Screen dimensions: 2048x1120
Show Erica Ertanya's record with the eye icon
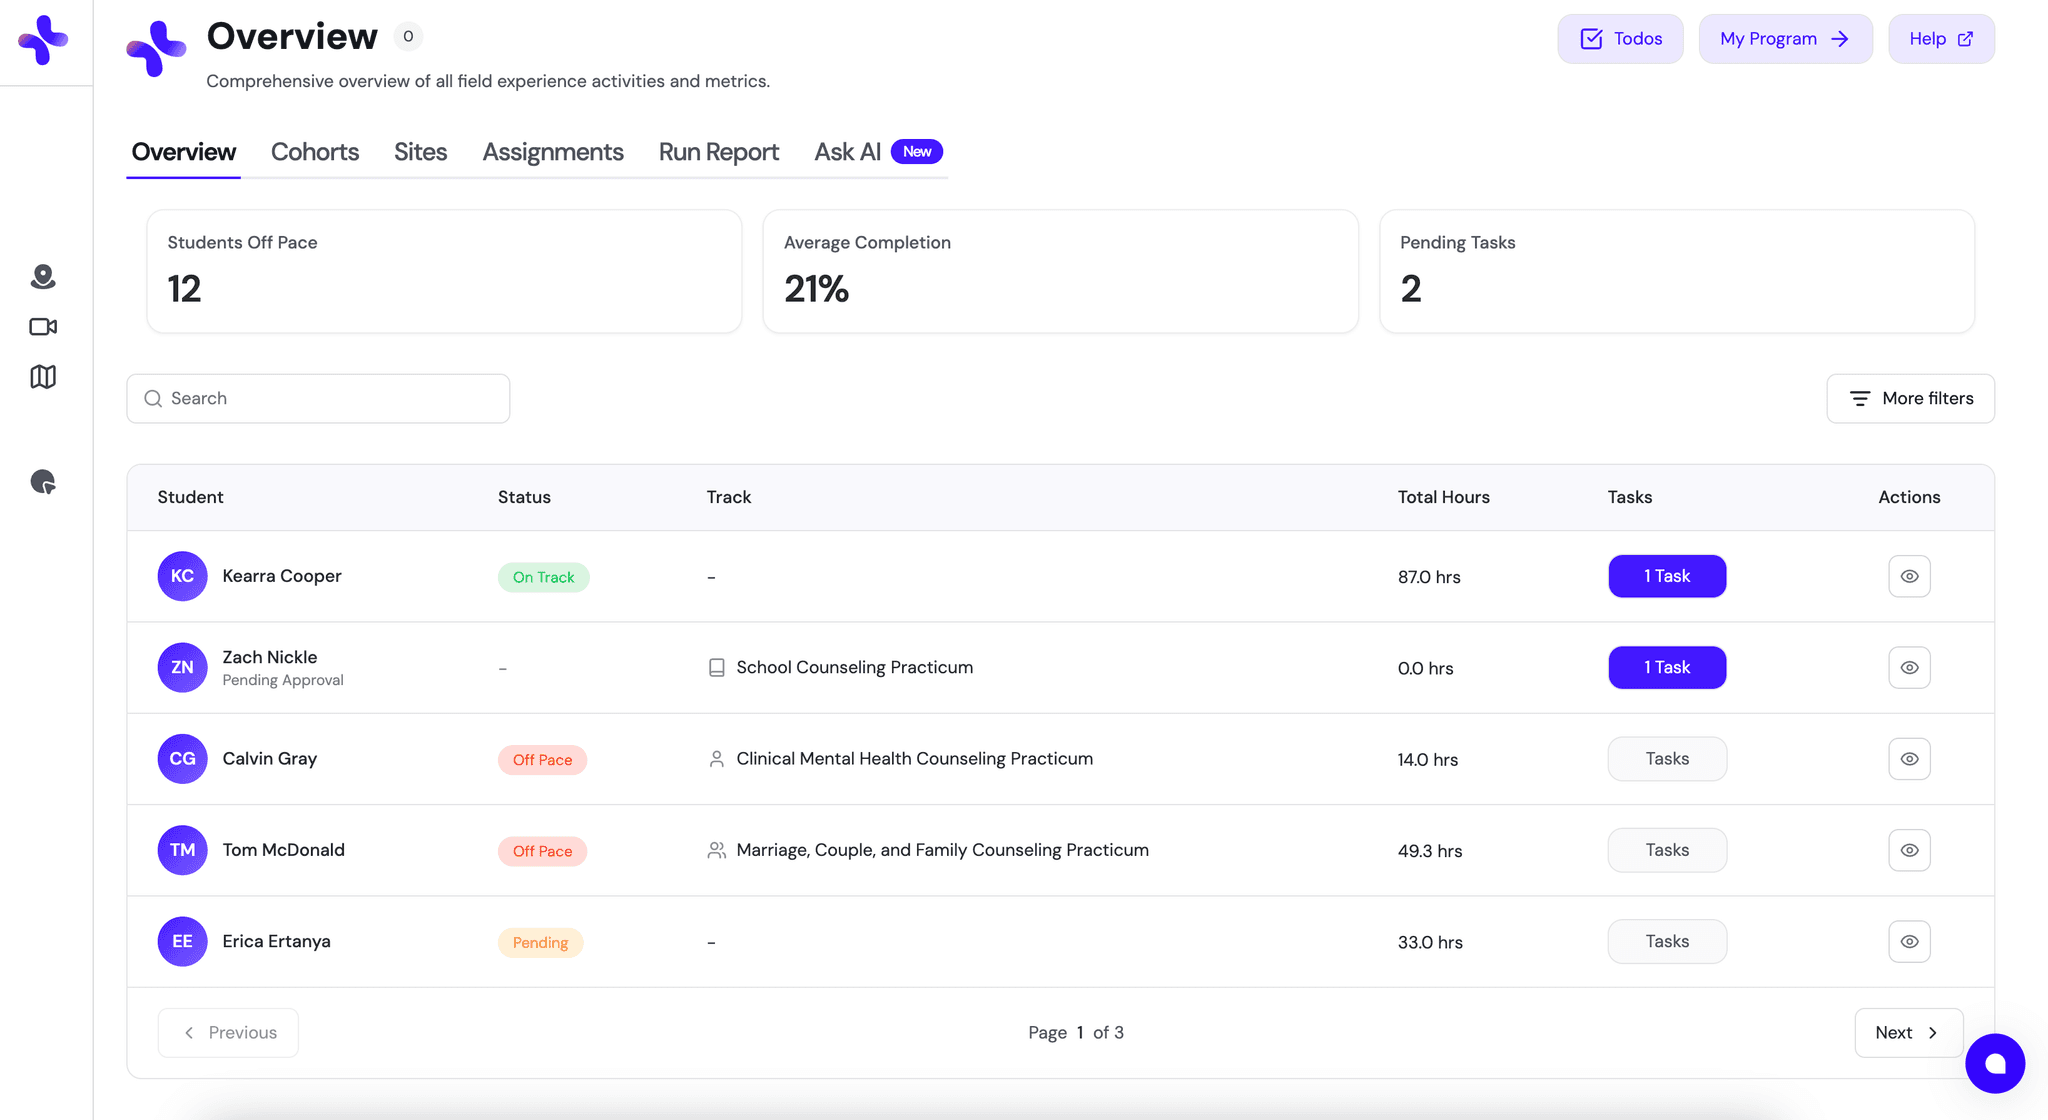click(x=1909, y=941)
